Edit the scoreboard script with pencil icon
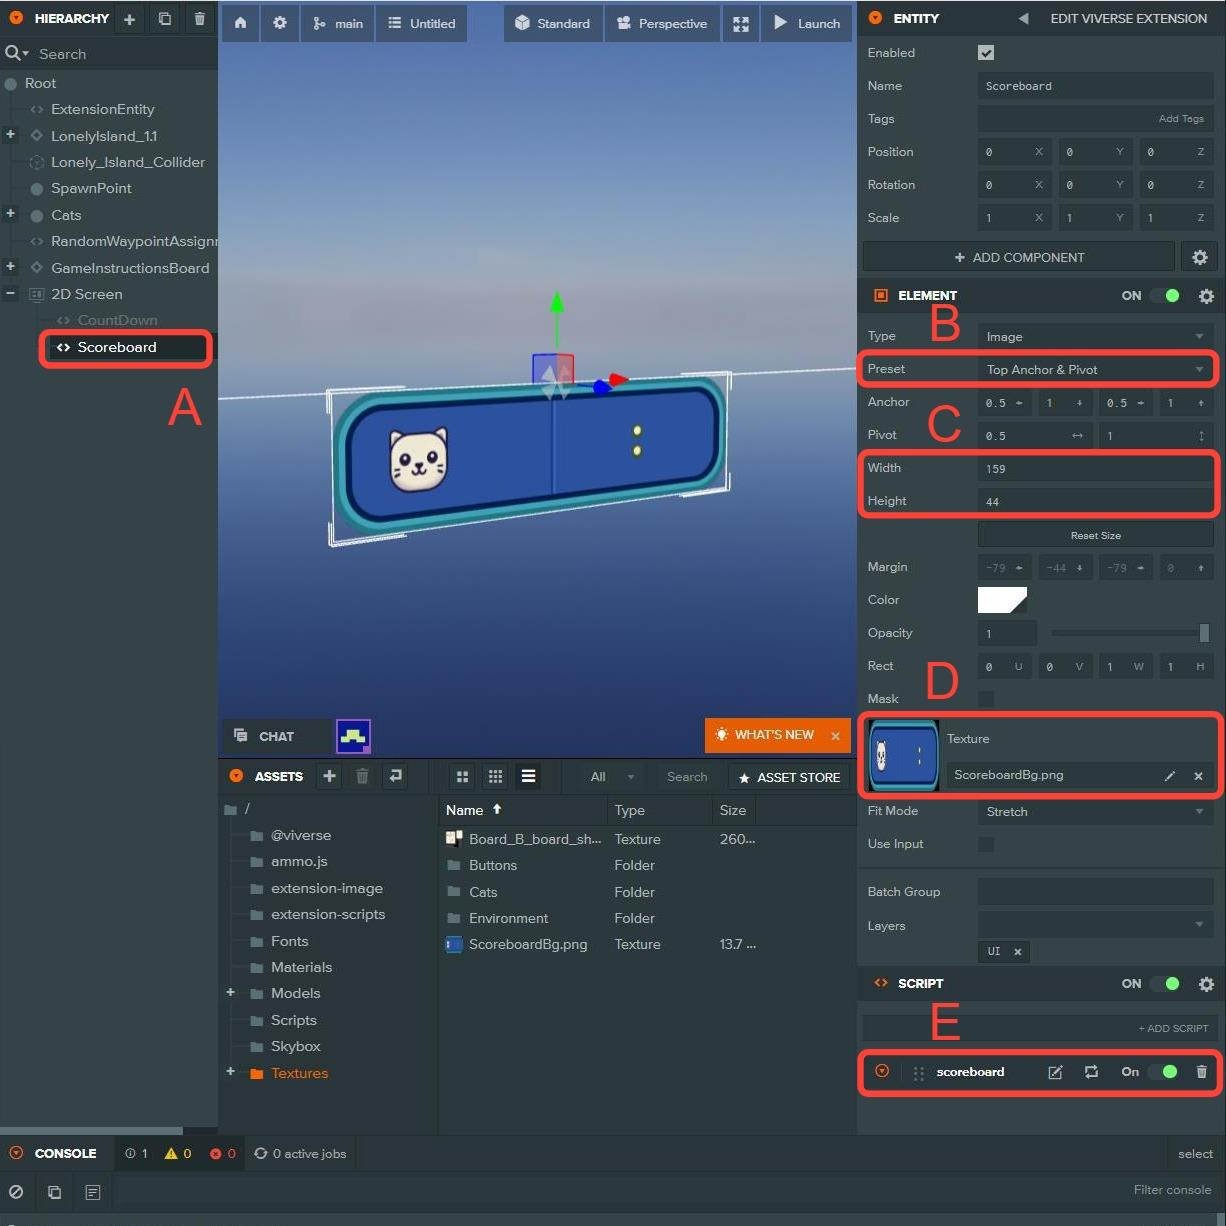This screenshot has height=1226, width=1226. tap(1055, 1072)
